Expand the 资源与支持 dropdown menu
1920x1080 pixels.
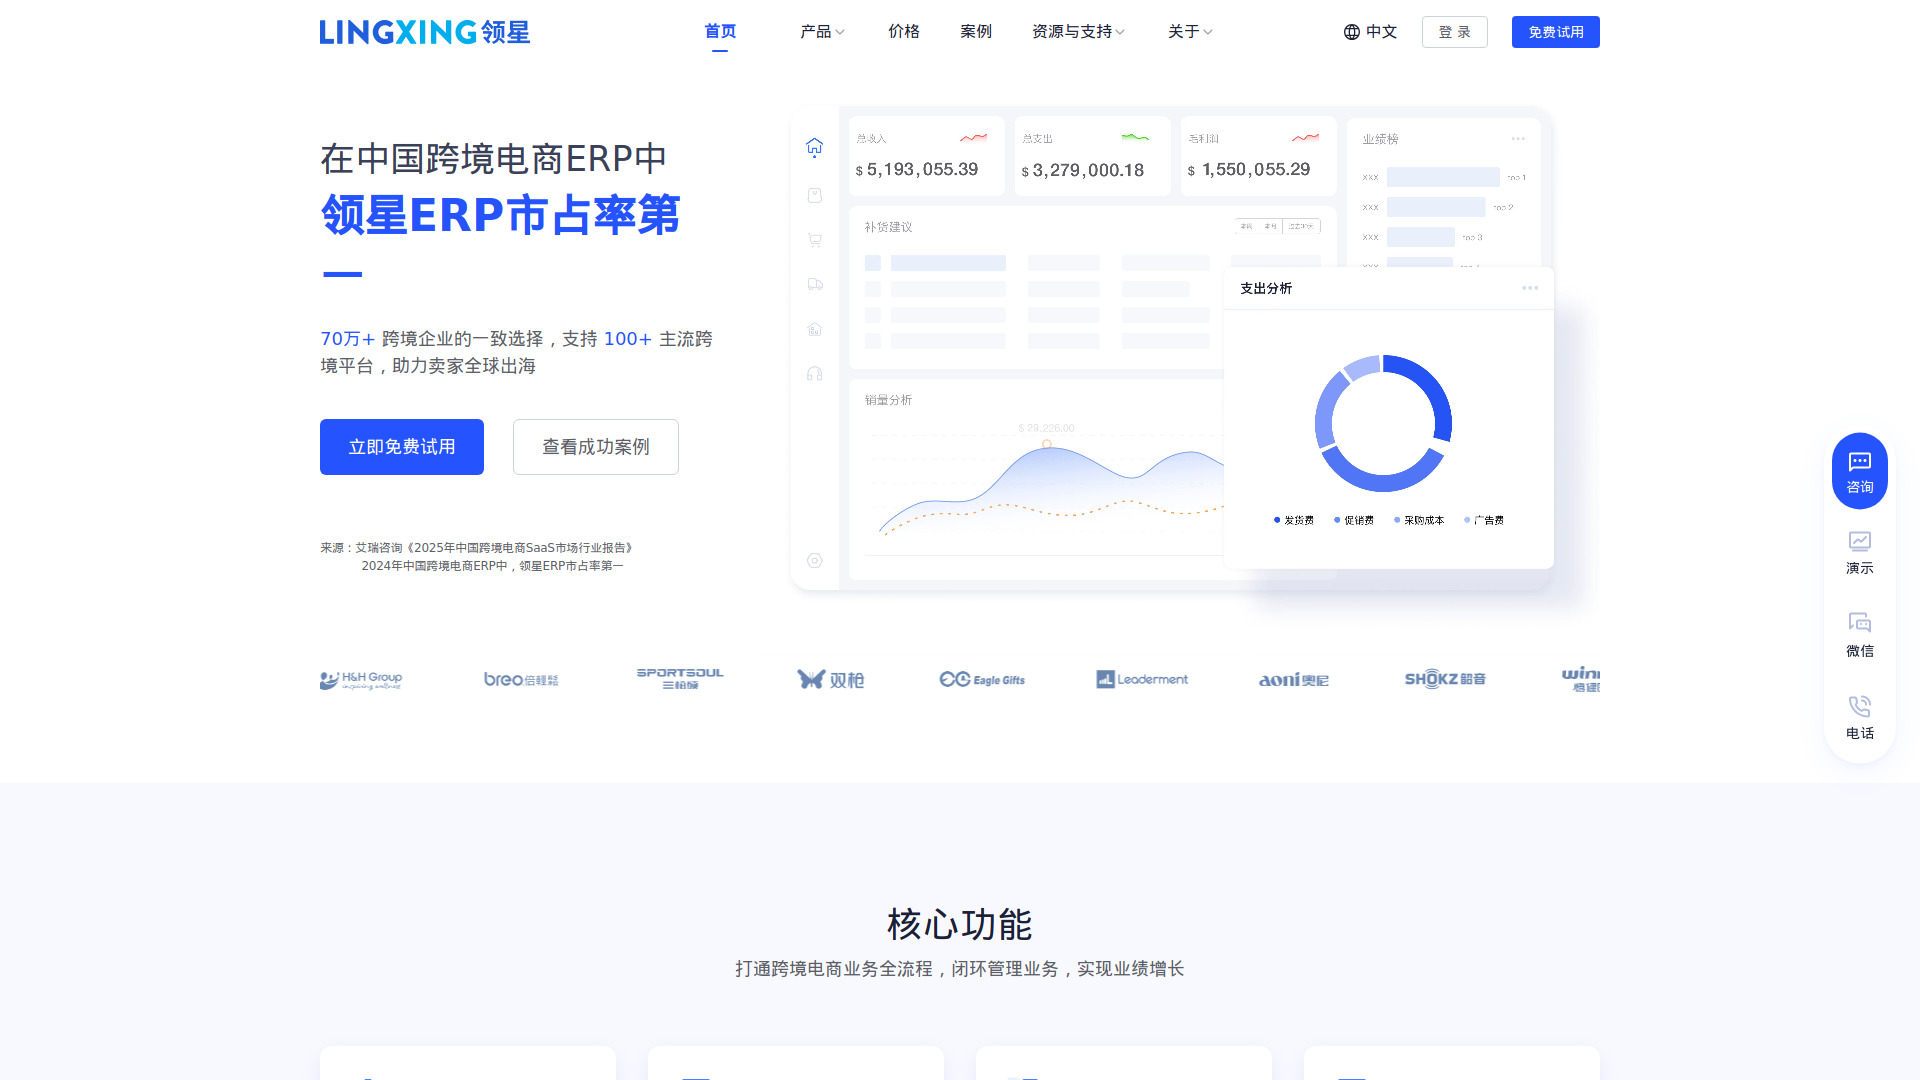point(1078,32)
